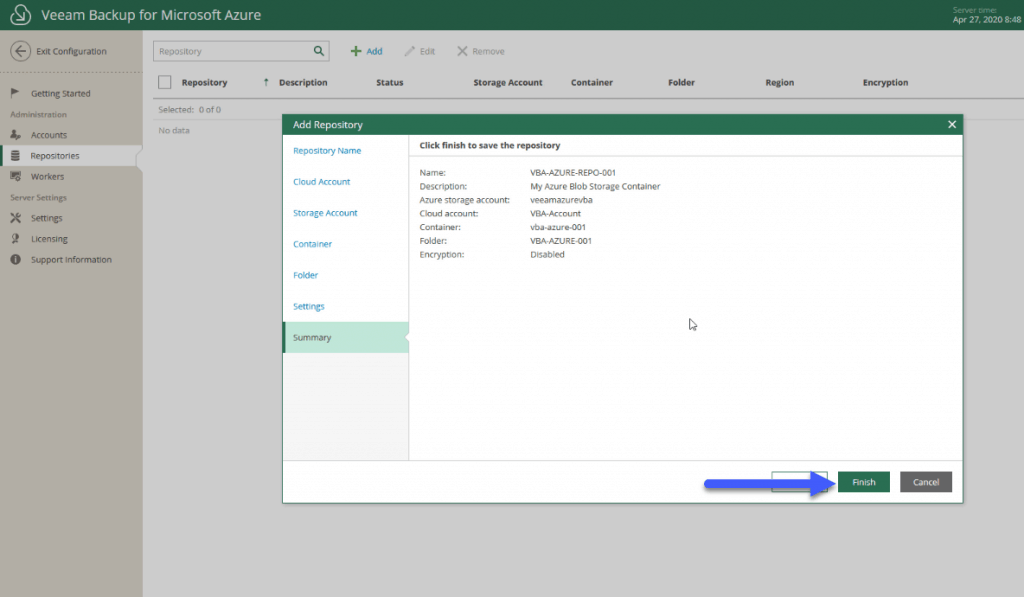Screen dimensions: 1024x597
Task: Click the search magnifier icon
Action: point(319,51)
